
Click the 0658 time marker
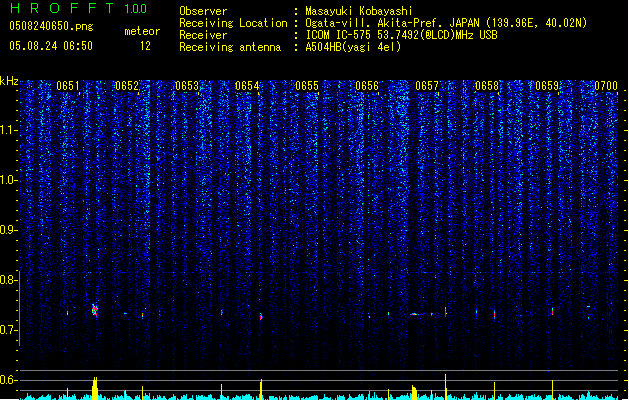pos(487,86)
